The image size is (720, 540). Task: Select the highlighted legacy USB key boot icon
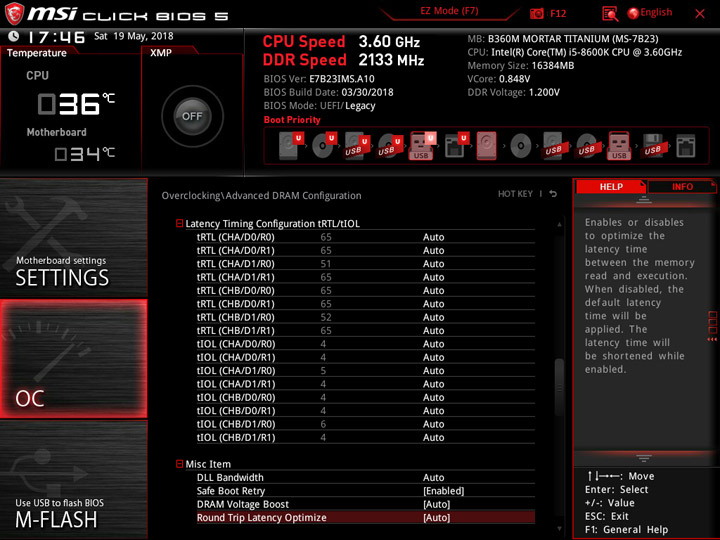pos(619,146)
